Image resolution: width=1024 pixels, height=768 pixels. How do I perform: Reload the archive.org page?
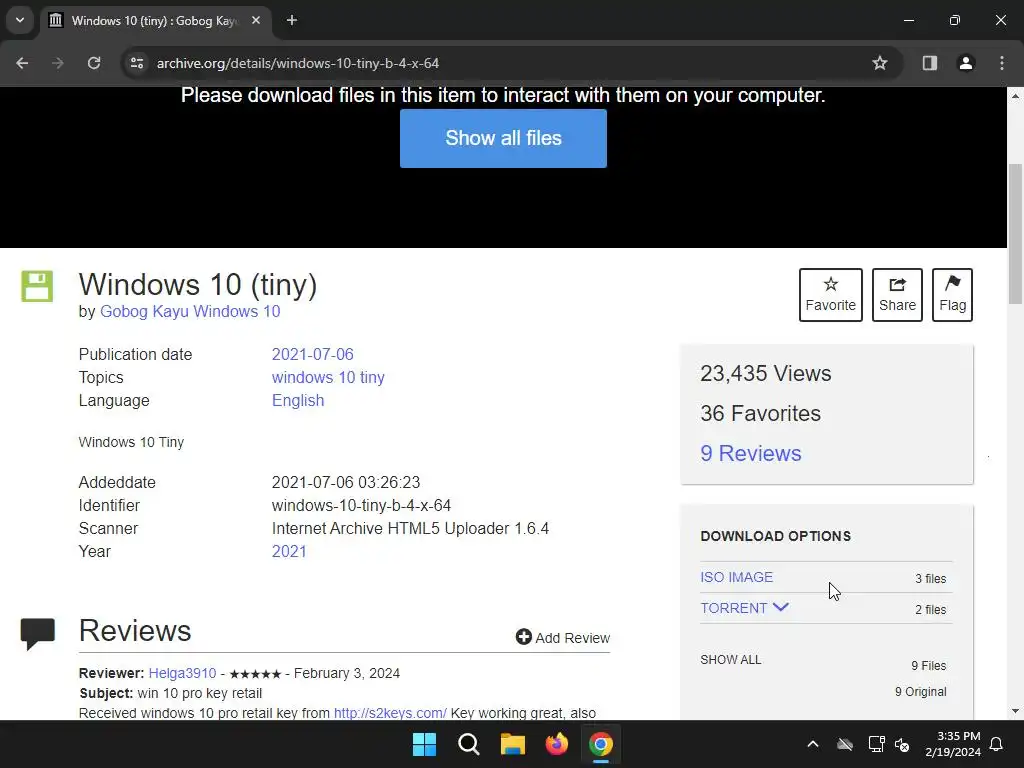tap(94, 63)
